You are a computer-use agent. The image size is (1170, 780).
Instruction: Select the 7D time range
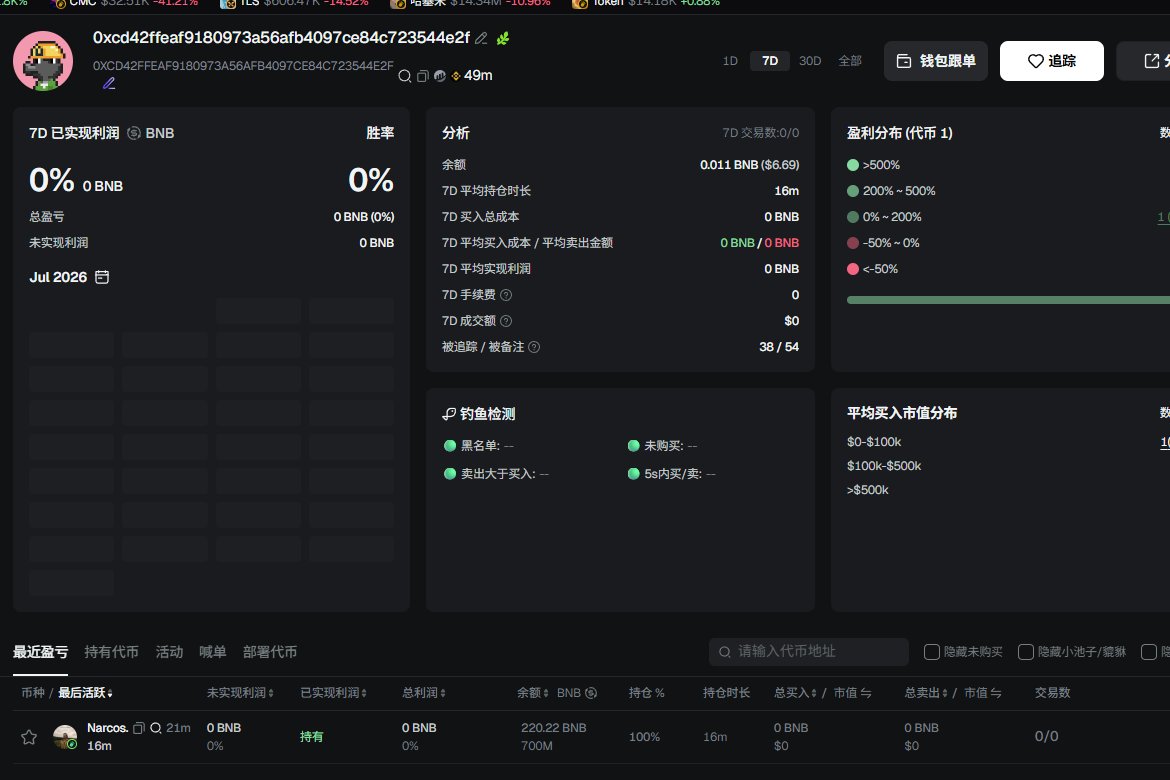pos(770,60)
